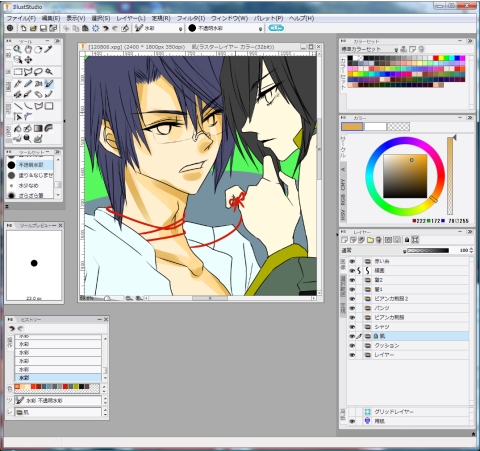Hide the シャツ layer eye
The image size is (480, 451).
(352, 327)
